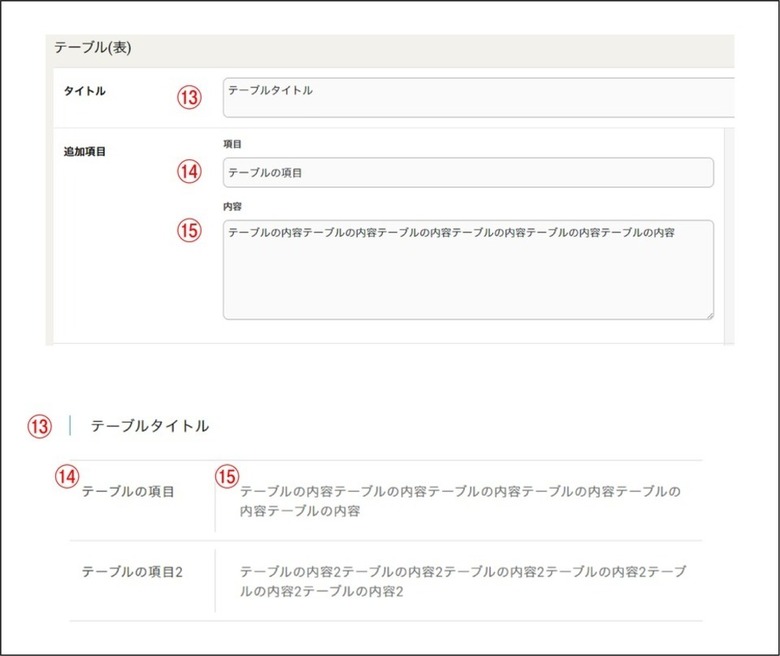Click the red circled 15 marker beside 内容 textarea

coord(190,231)
